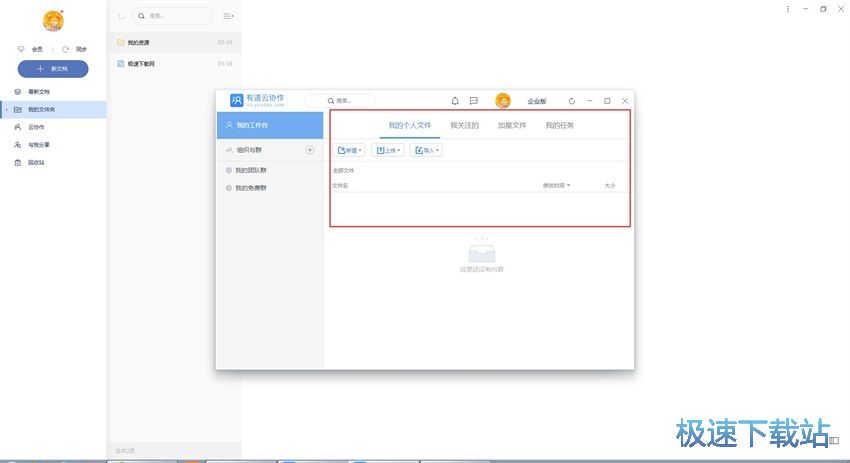Viewport: 850px width, 463px height.
Task: Open the 导入 import dropdown button
Action: pyautogui.click(x=427, y=150)
